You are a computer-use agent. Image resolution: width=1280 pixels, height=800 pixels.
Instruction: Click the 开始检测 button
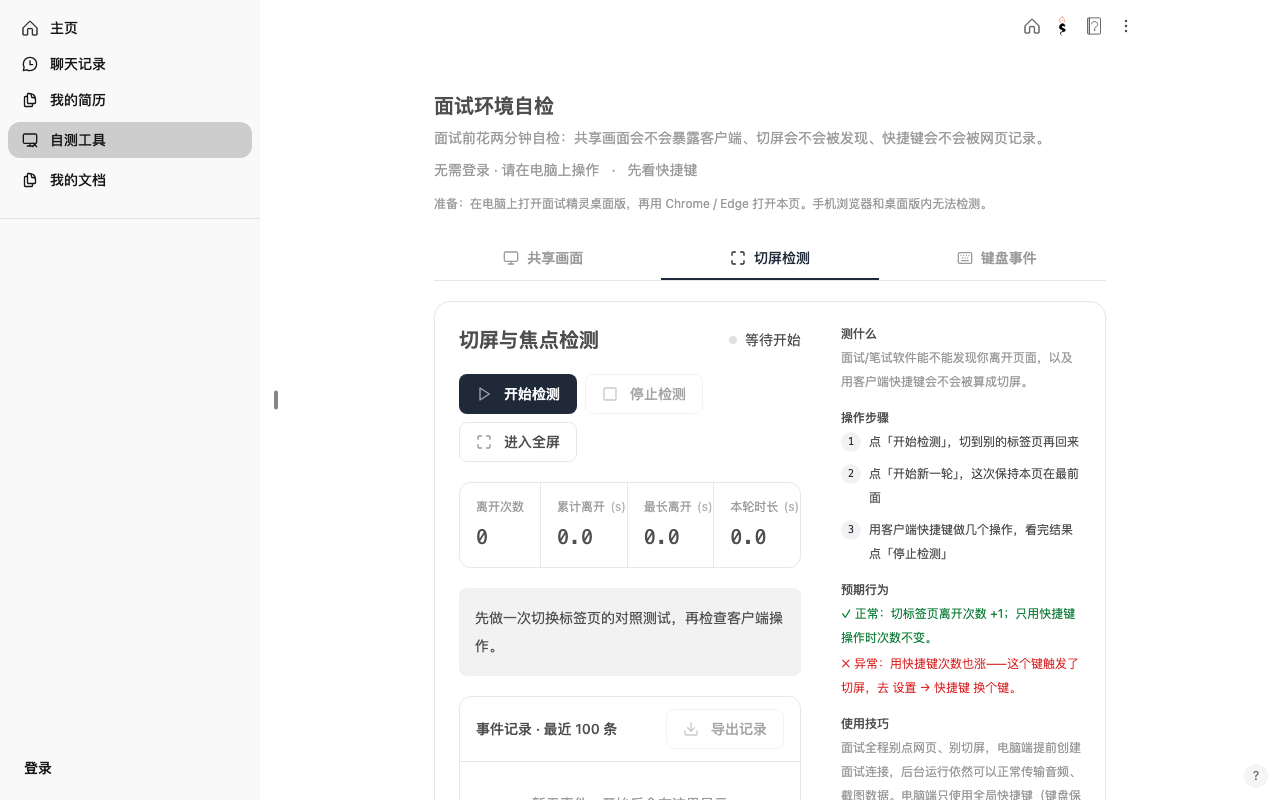pos(518,394)
